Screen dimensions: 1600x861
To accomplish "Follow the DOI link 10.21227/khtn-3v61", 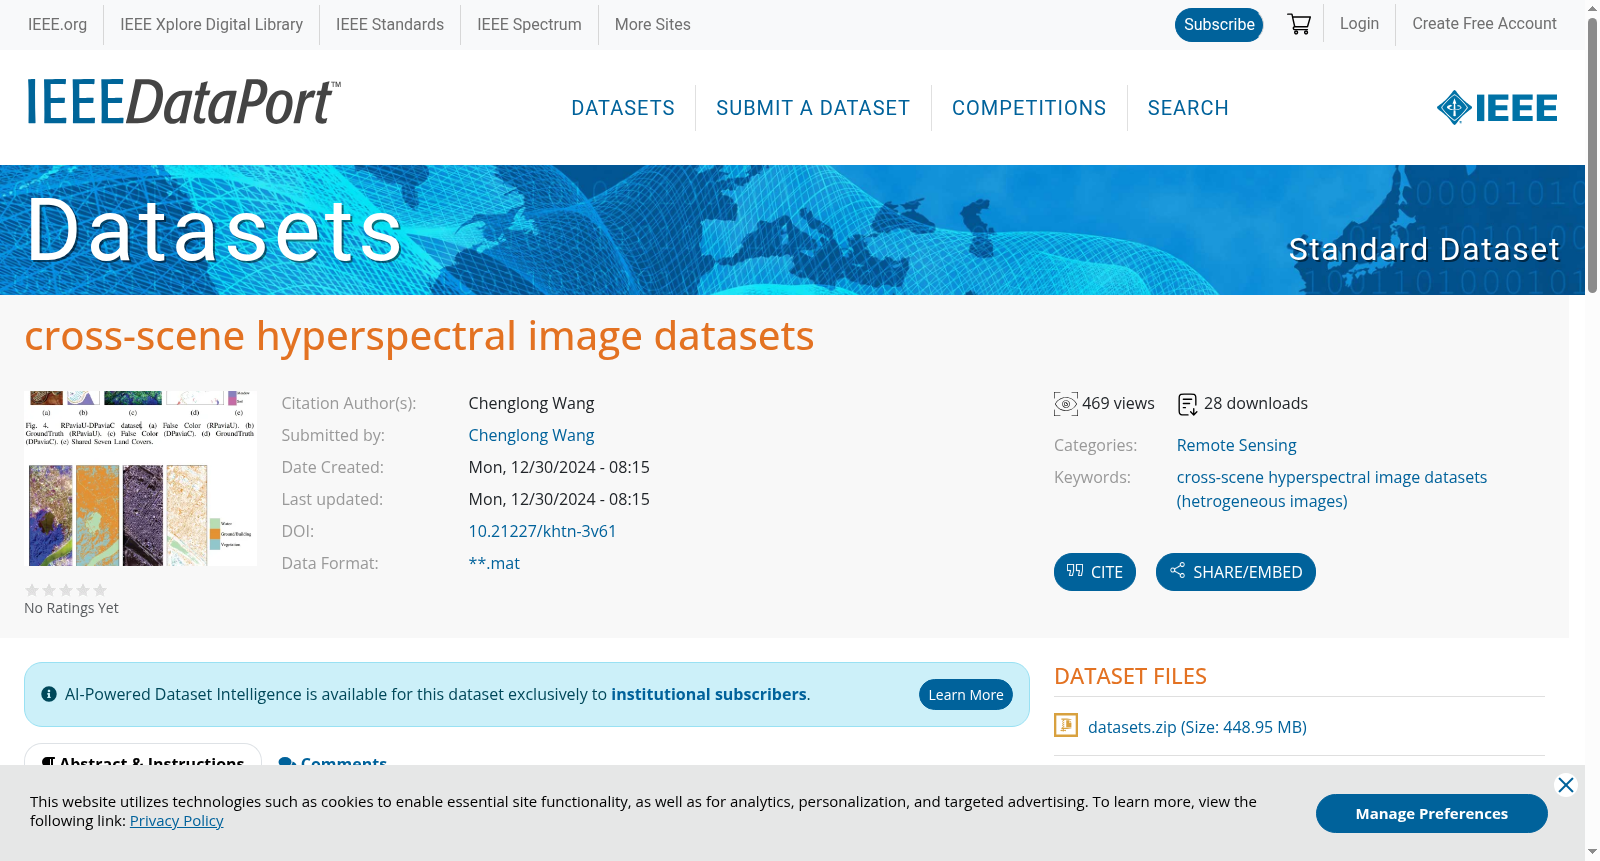I will [542, 532].
